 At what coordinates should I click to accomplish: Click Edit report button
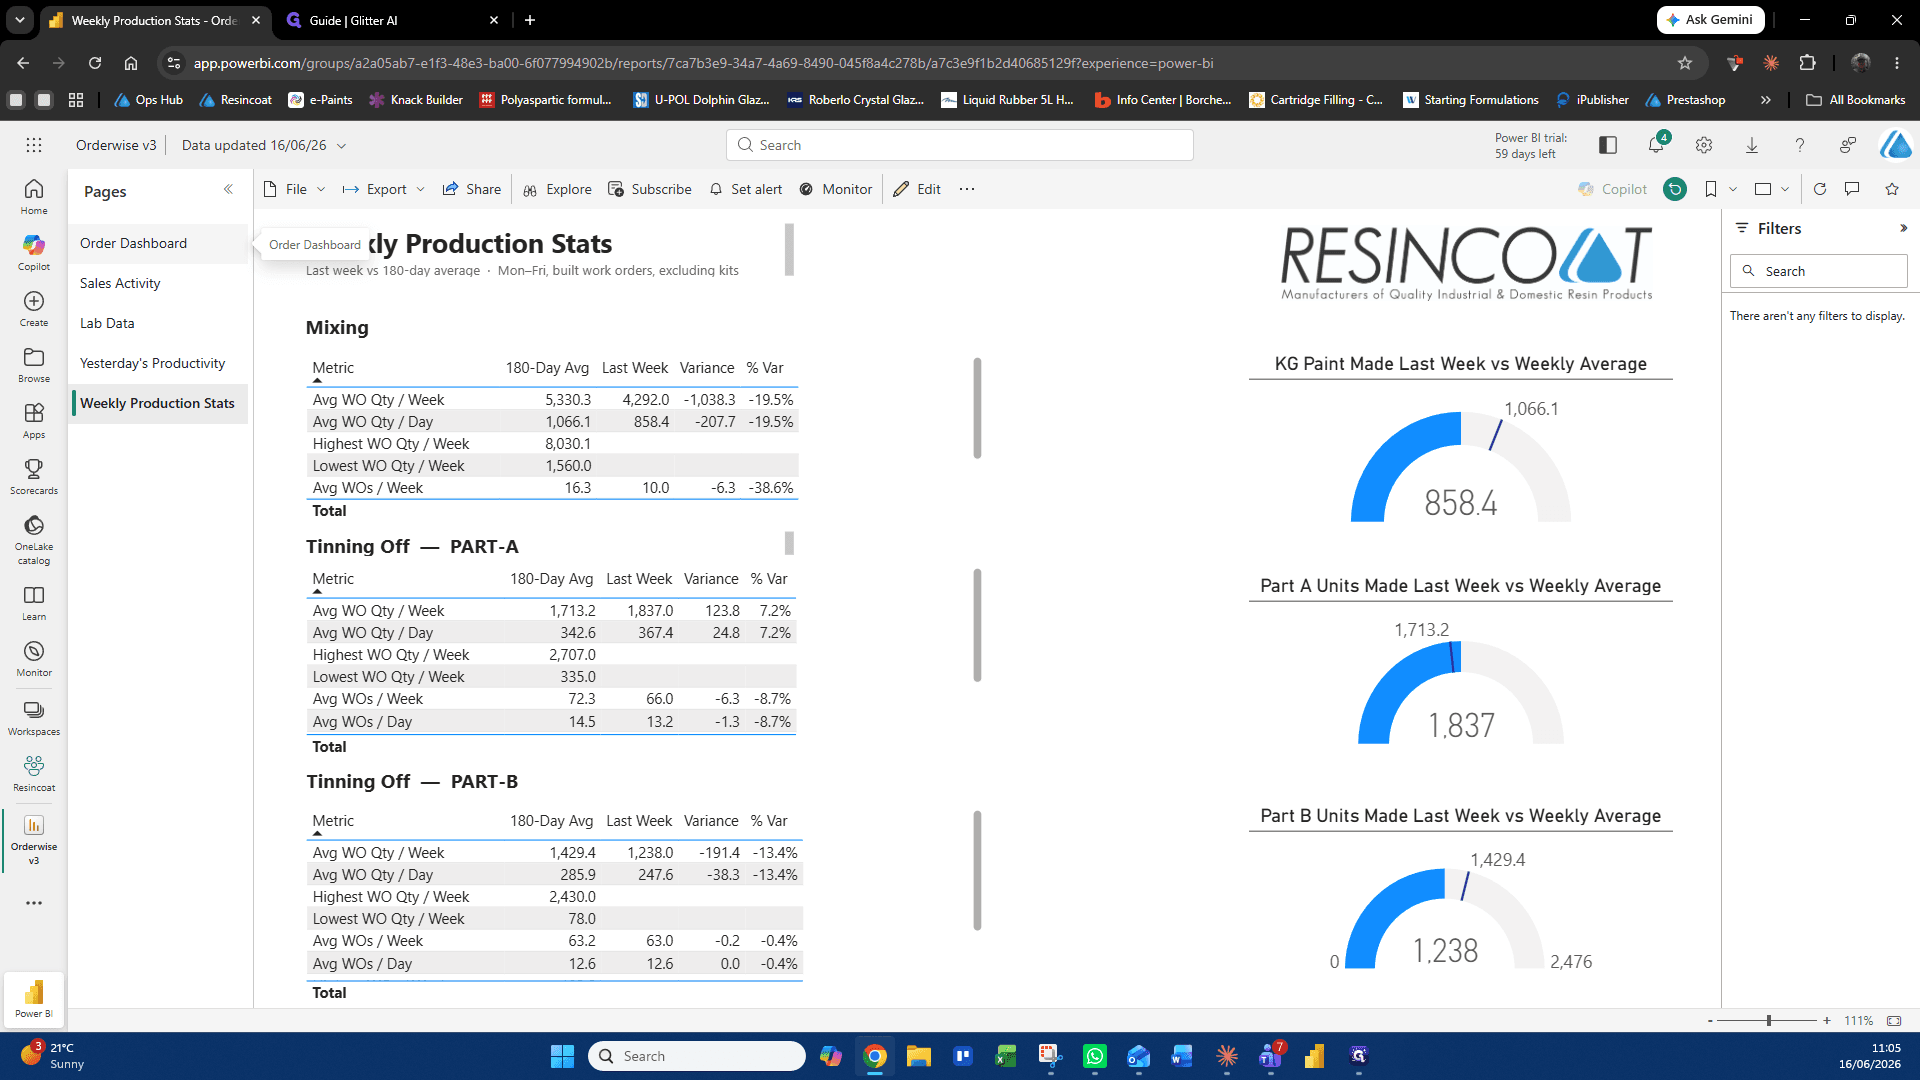[x=917, y=189]
